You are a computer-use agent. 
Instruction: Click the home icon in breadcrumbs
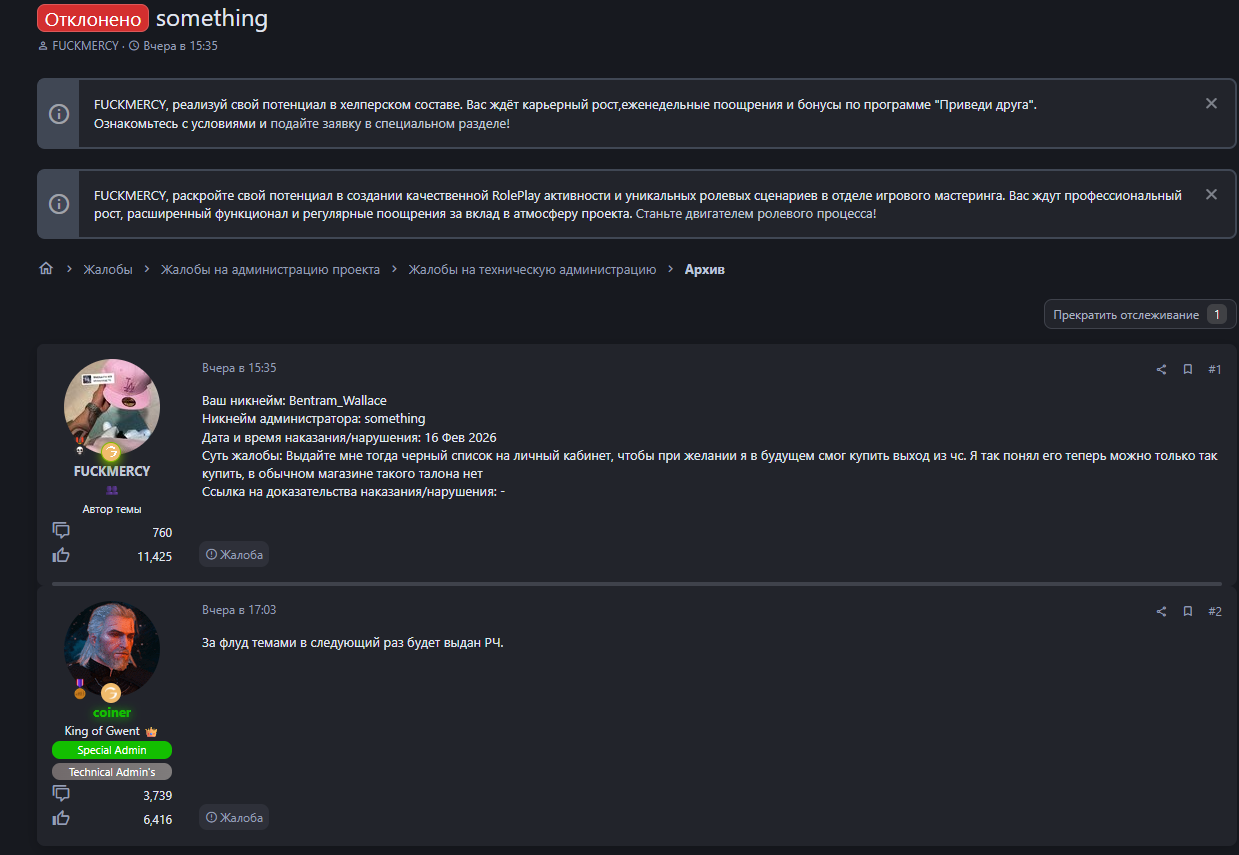45,269
